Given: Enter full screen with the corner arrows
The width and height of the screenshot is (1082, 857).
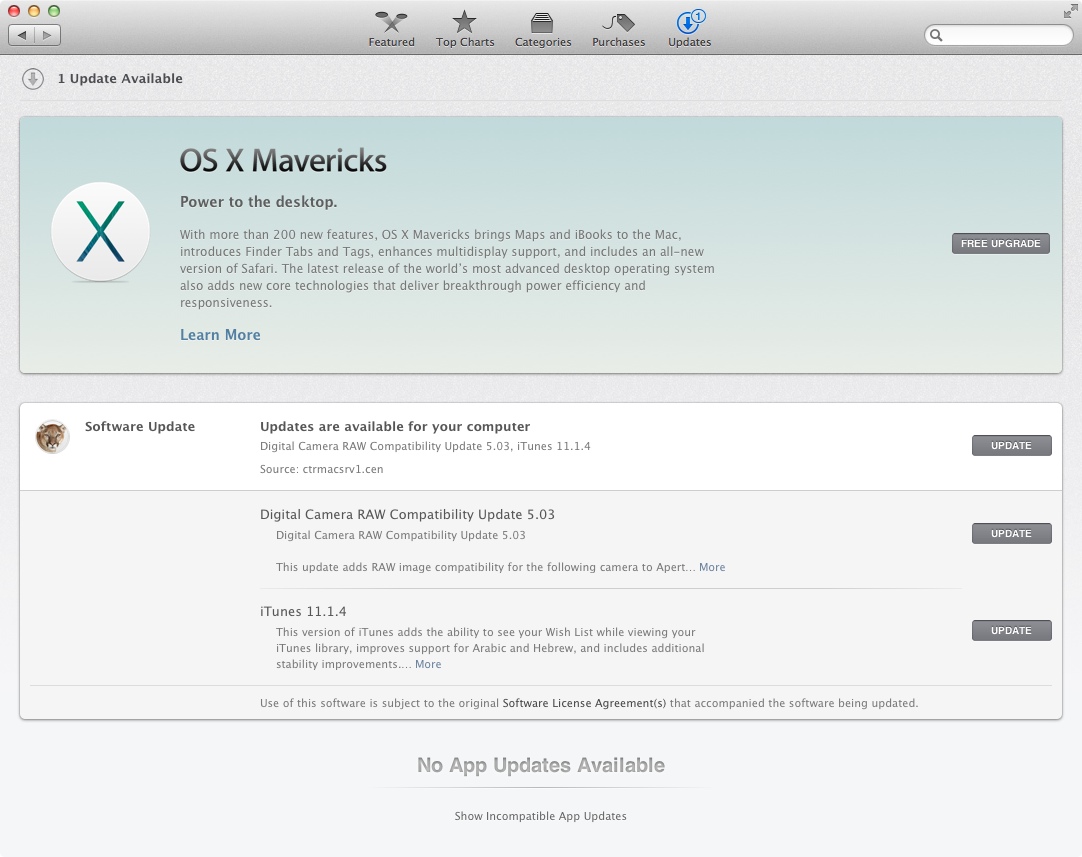Looking at the screenshot, I should (x=1070, y=12).
